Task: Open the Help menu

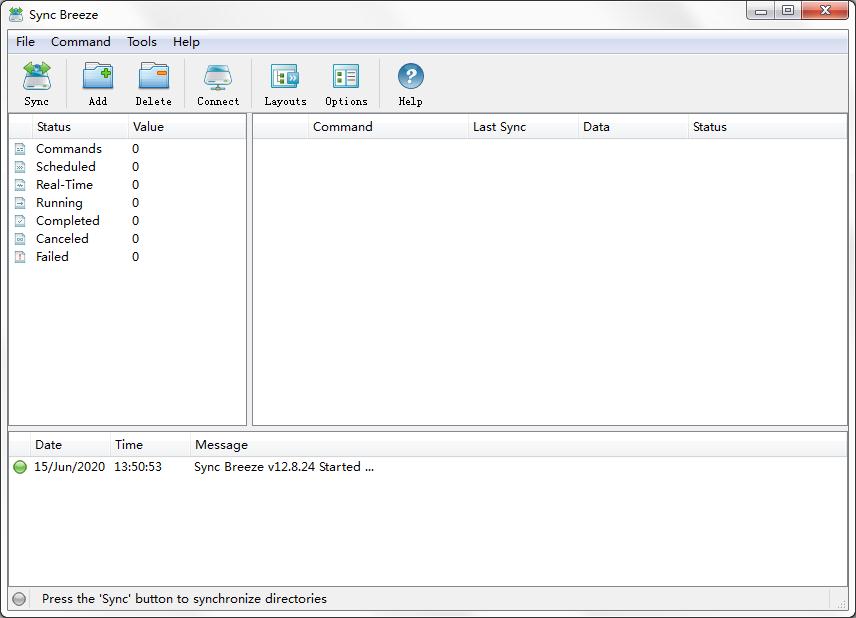Action: click(186, 42)
